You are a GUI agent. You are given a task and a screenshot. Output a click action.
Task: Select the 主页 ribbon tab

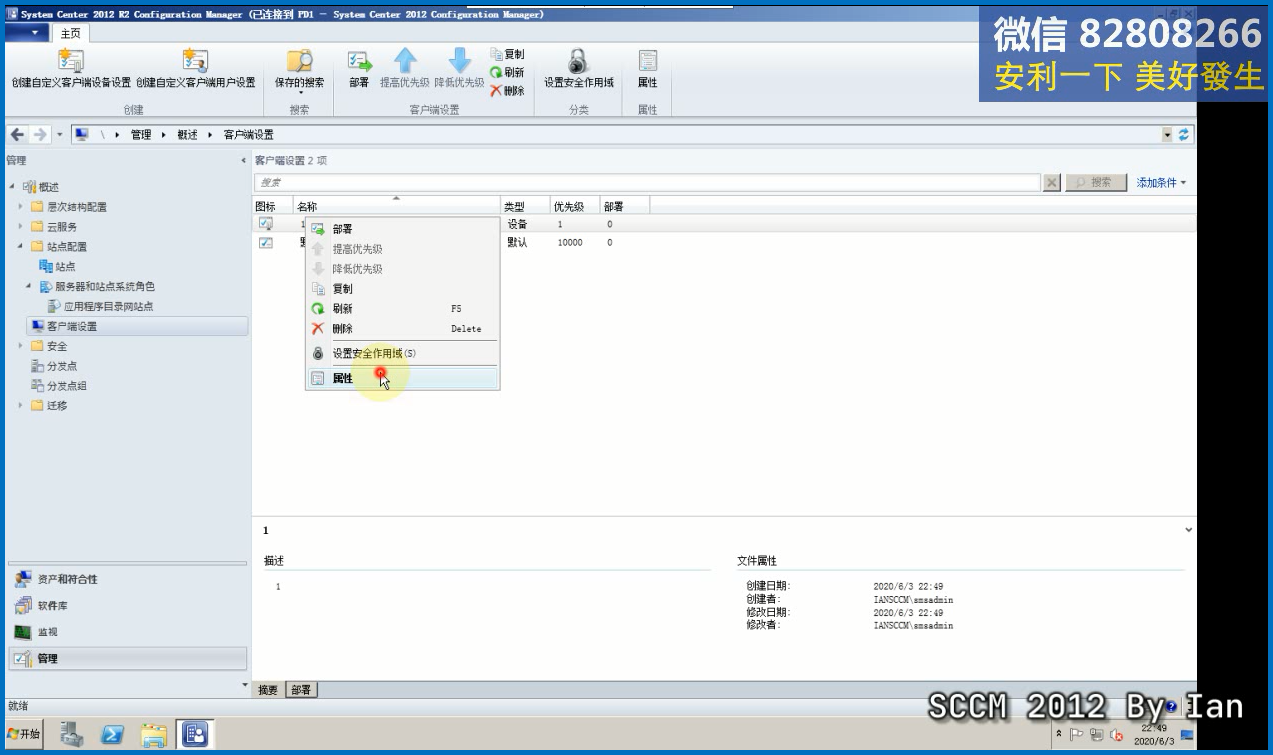click(x=70, y=33)
